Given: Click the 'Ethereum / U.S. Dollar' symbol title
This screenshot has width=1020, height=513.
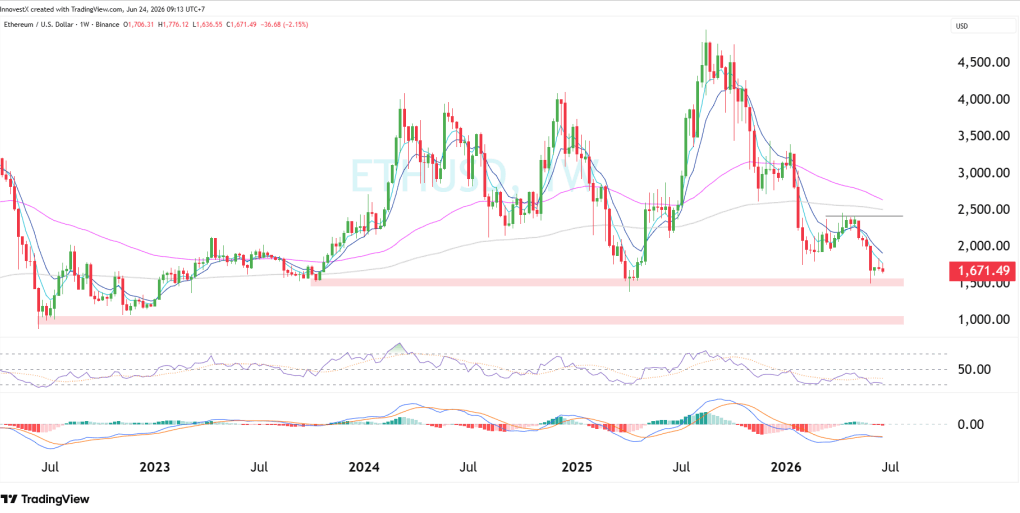Looking at the screenshot, I should click(x=38, y=25).
